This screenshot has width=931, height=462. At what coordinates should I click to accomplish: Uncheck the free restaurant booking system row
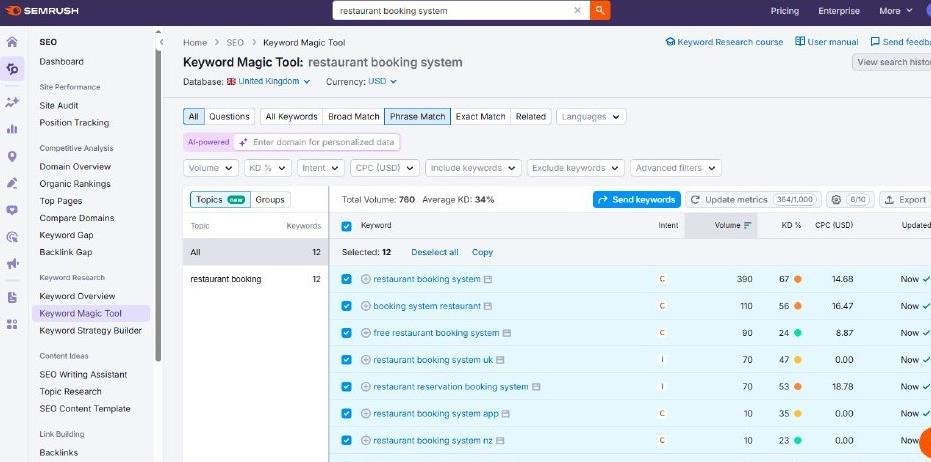(347, 333)
